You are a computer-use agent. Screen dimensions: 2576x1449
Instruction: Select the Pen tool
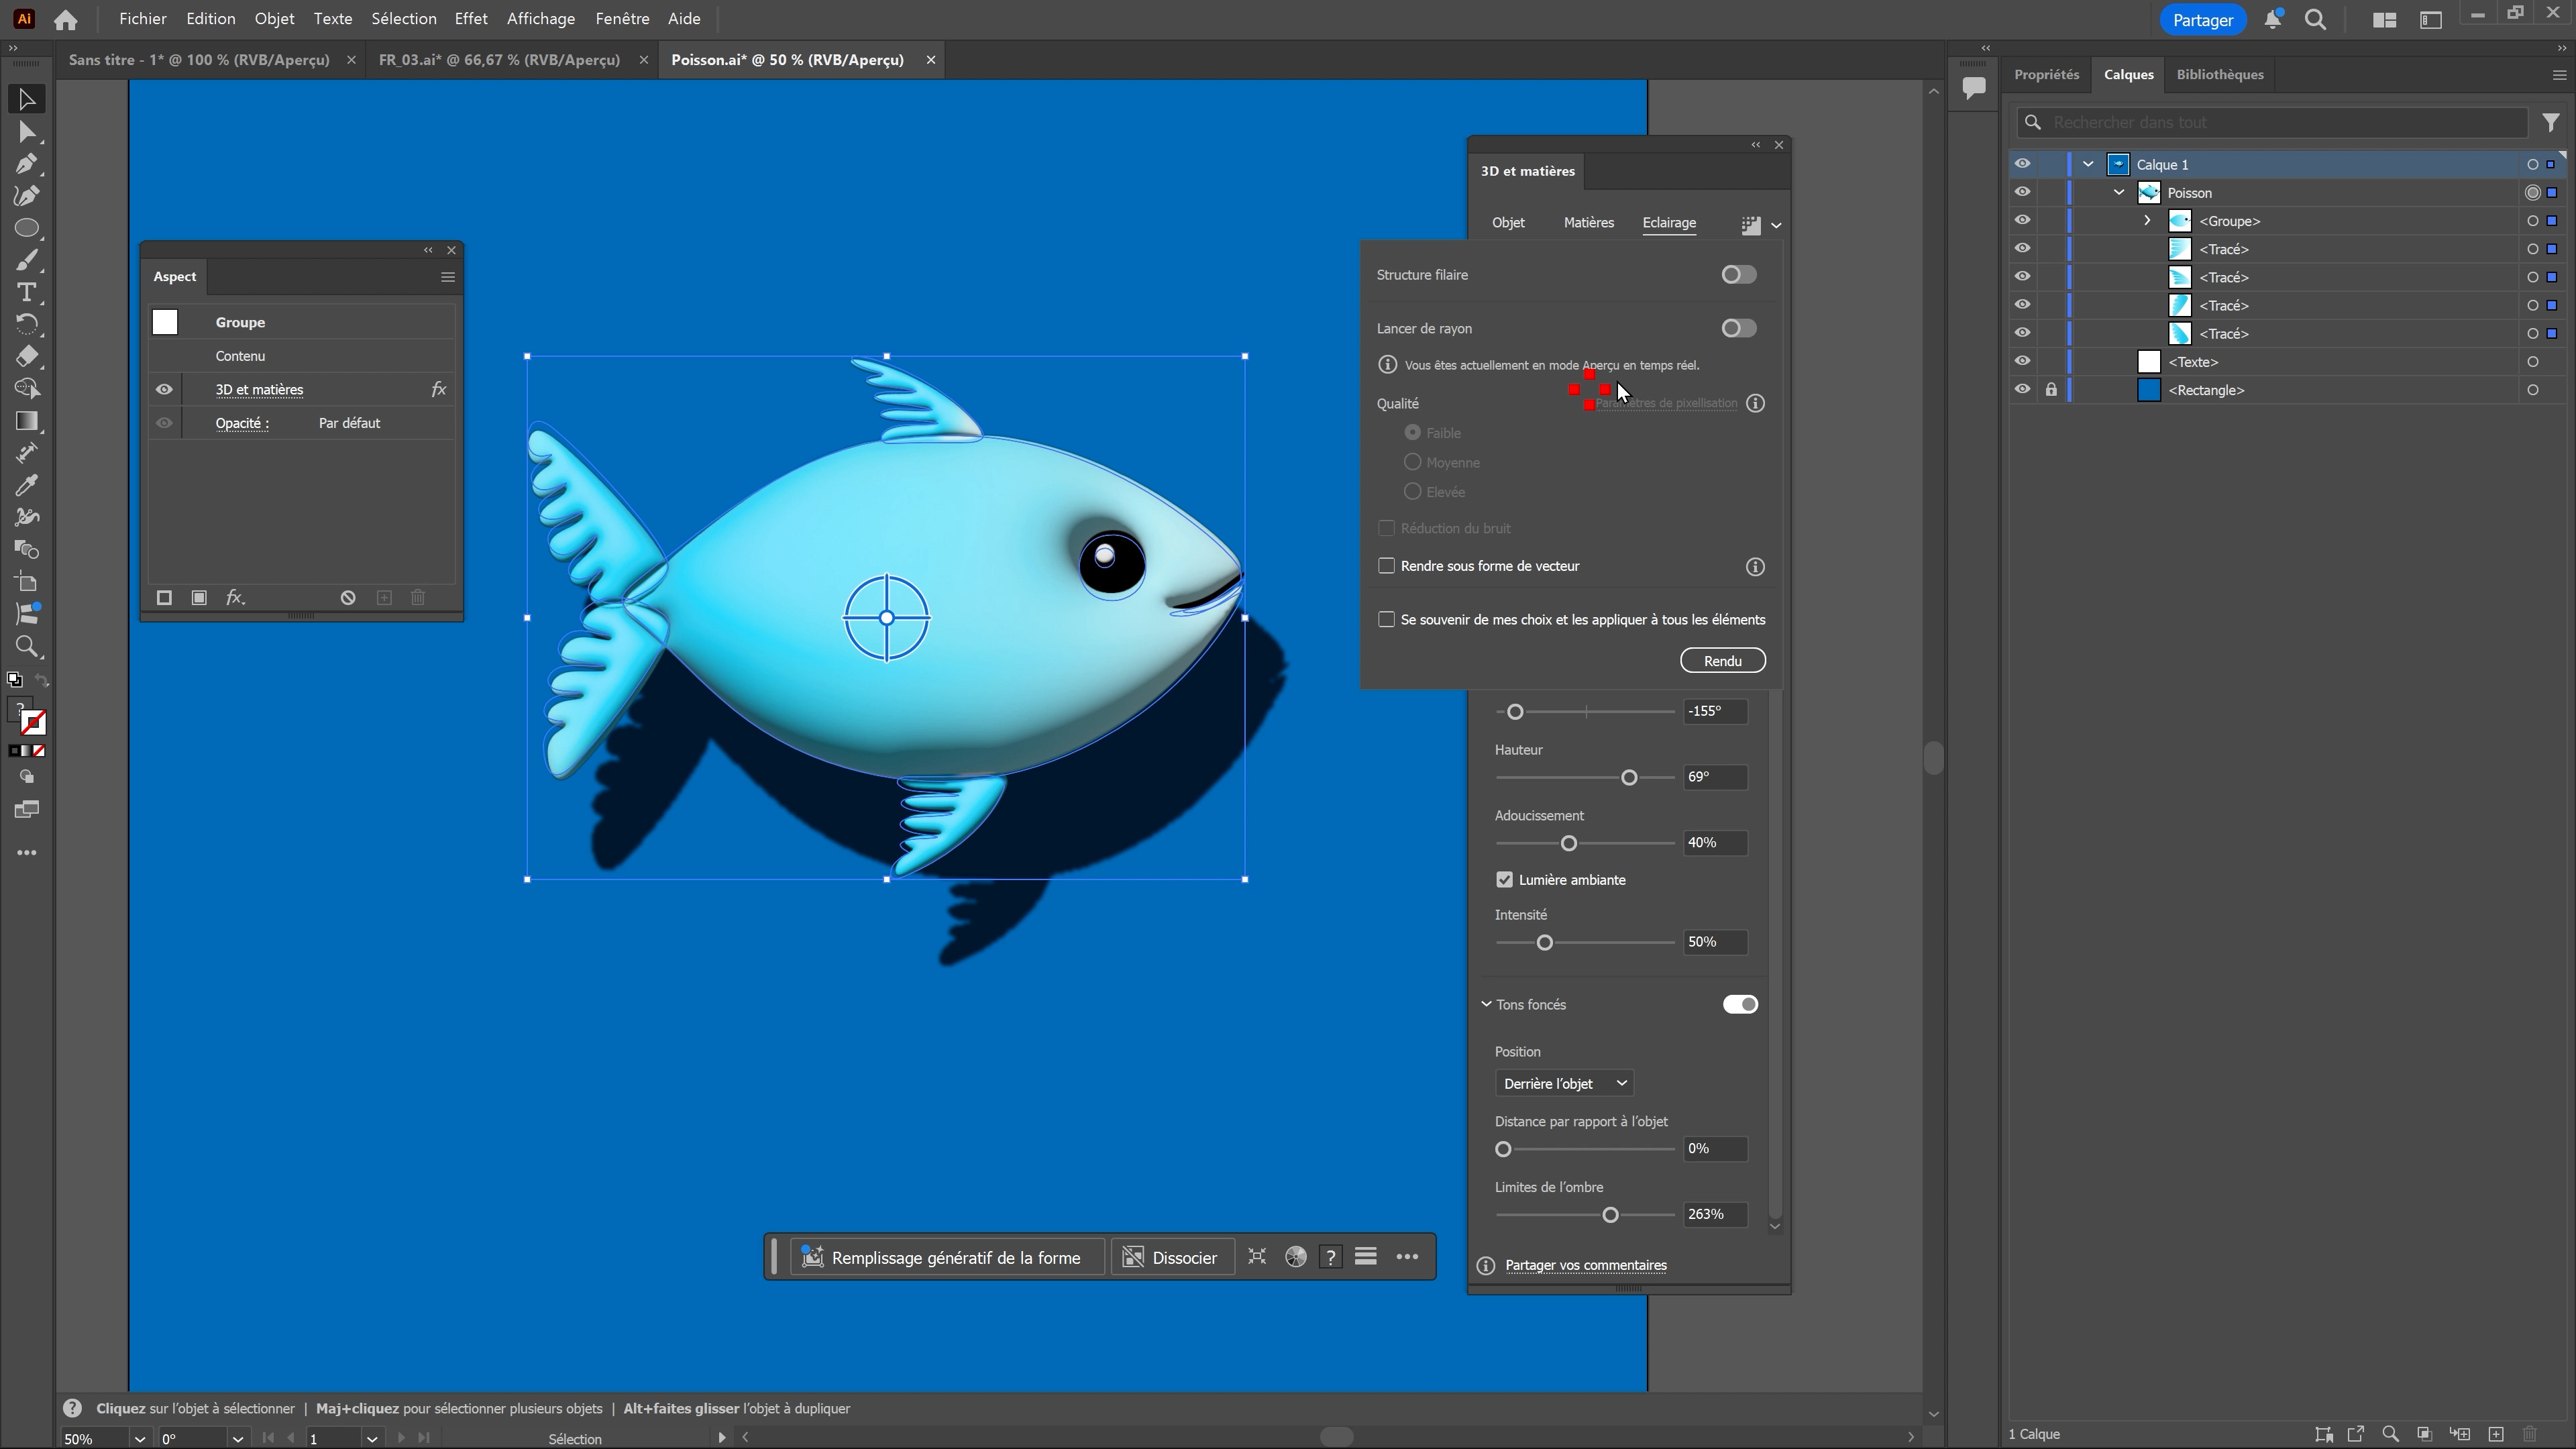coord(27,164)
